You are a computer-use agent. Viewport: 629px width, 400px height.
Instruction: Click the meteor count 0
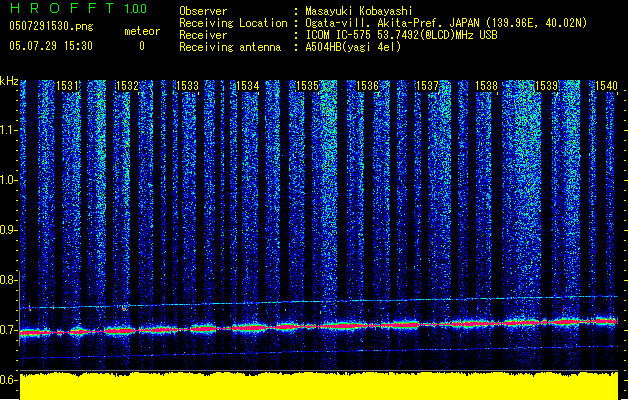142,46
